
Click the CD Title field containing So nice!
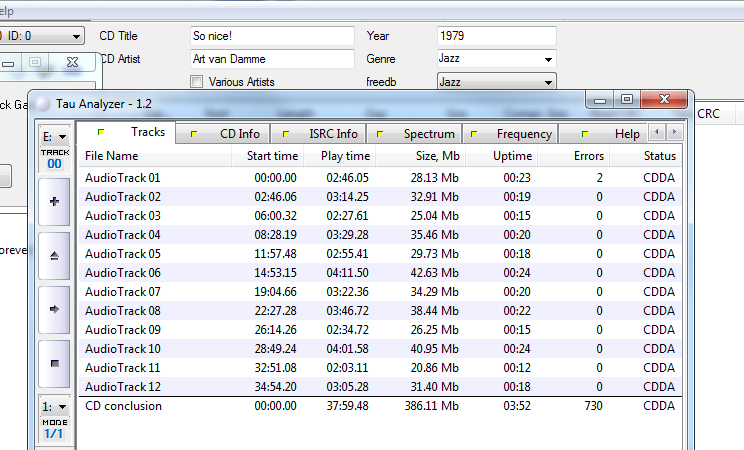point(272,36)
